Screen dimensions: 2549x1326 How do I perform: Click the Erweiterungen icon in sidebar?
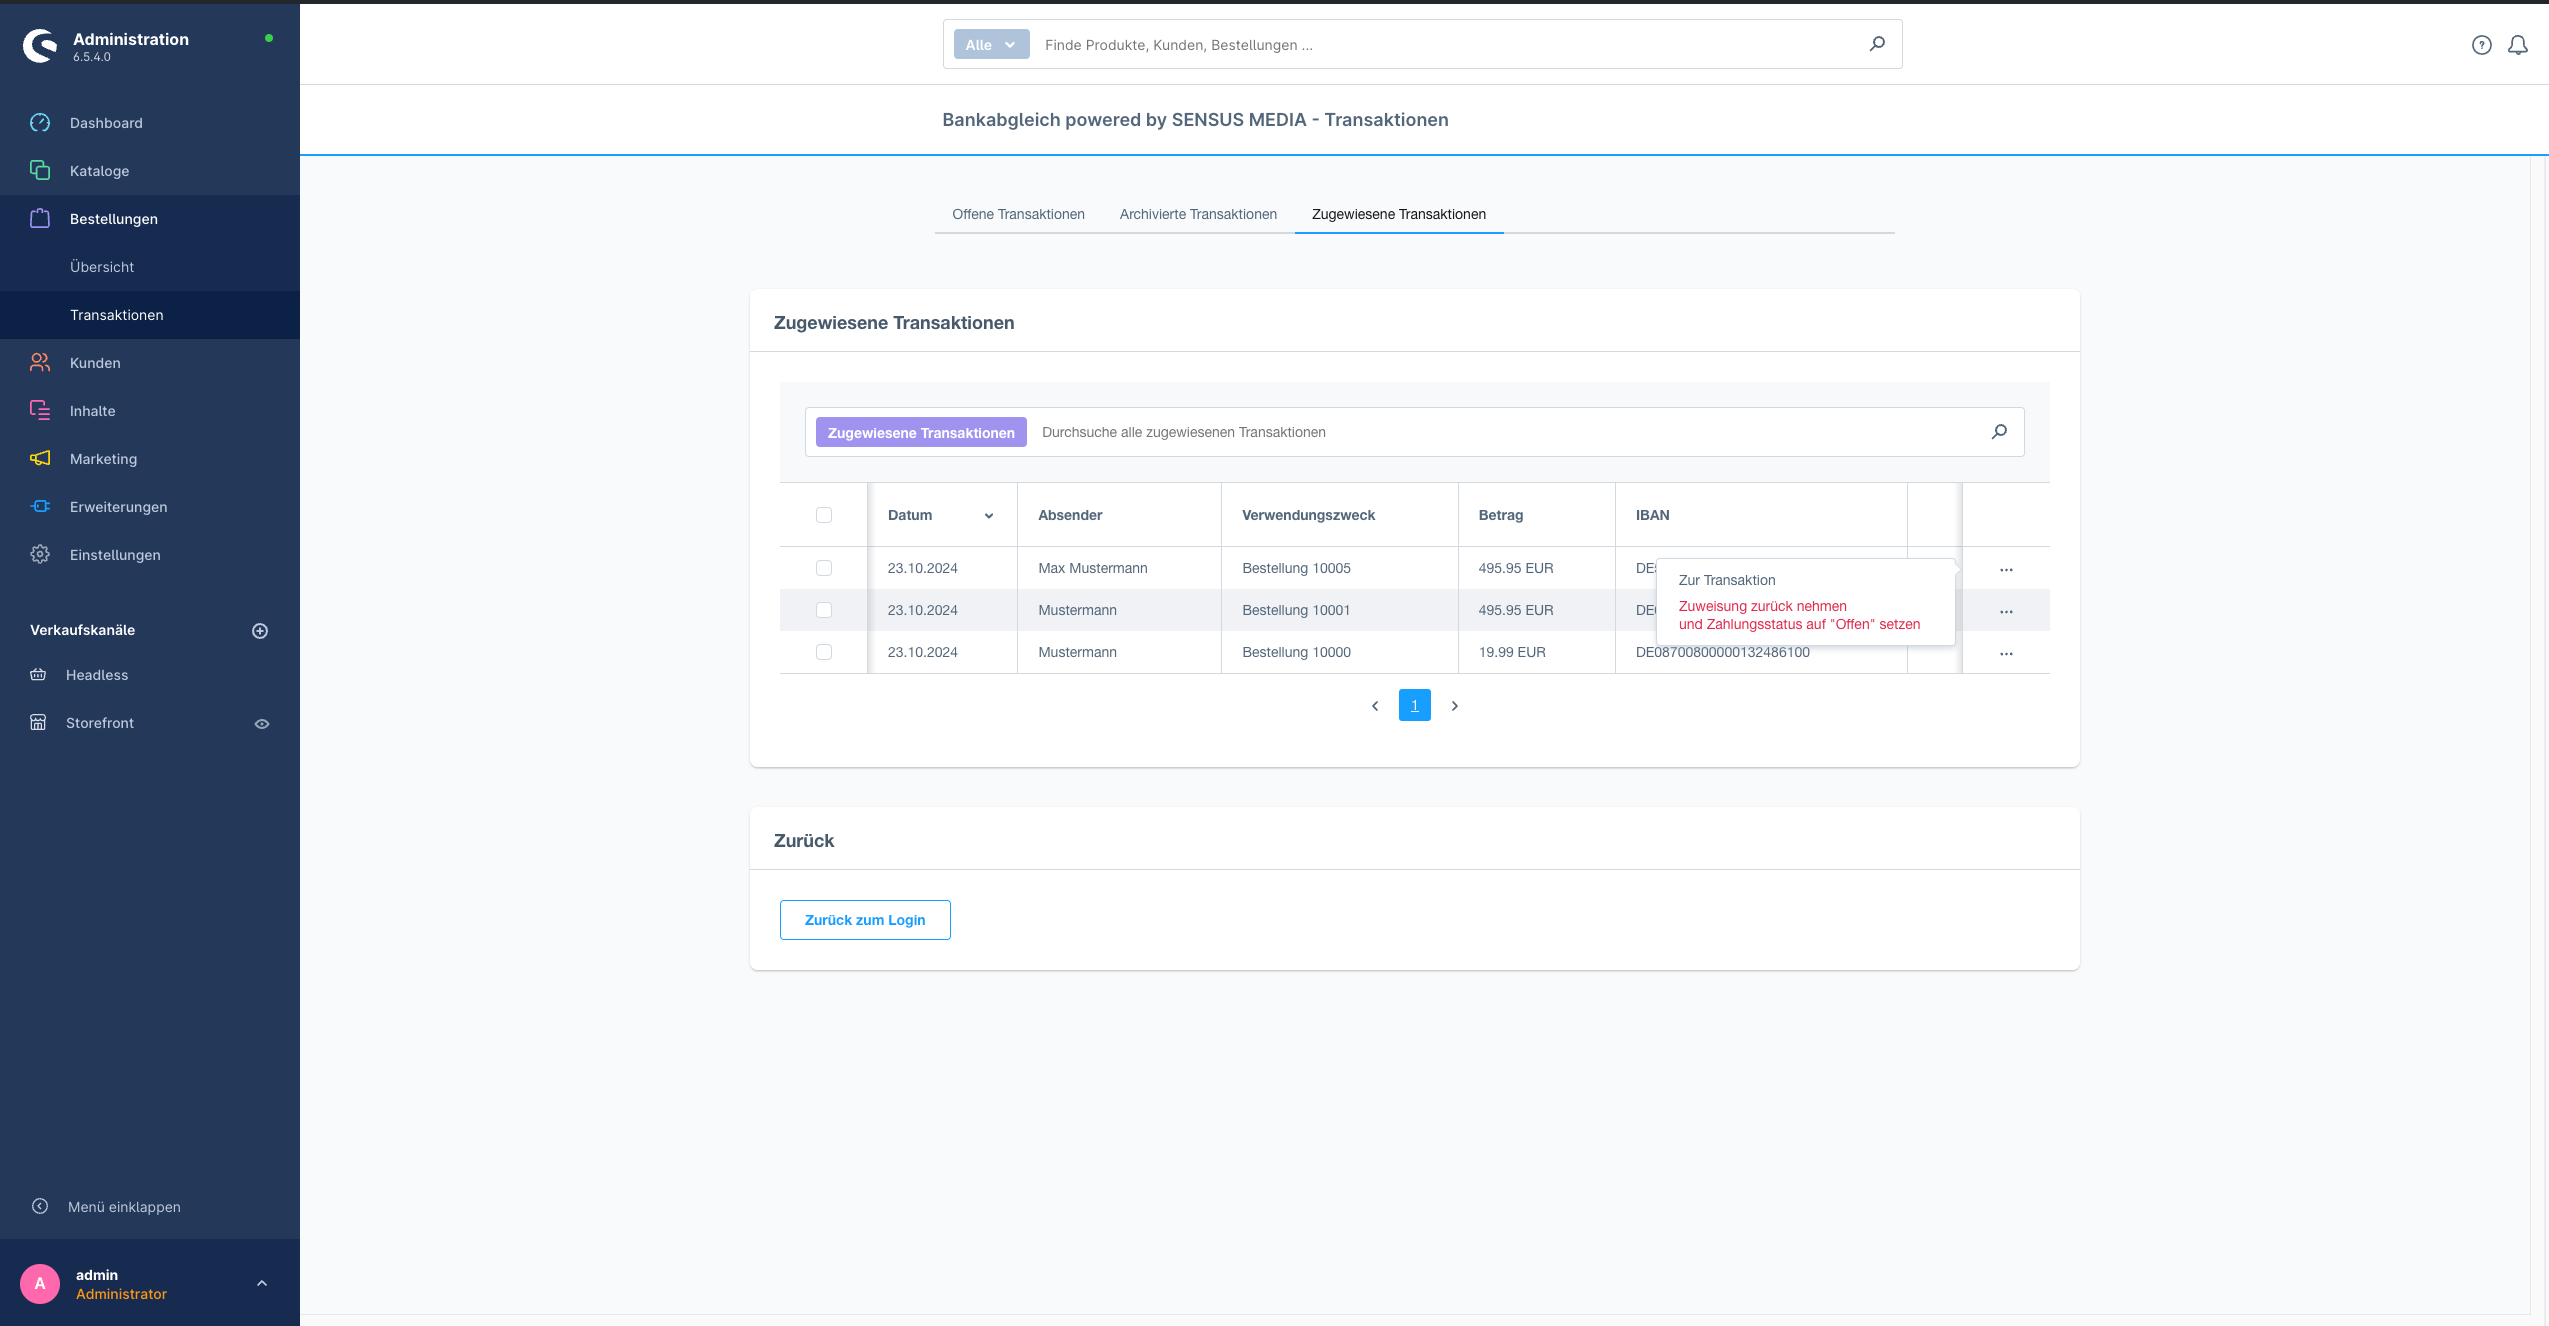point(42,505)
